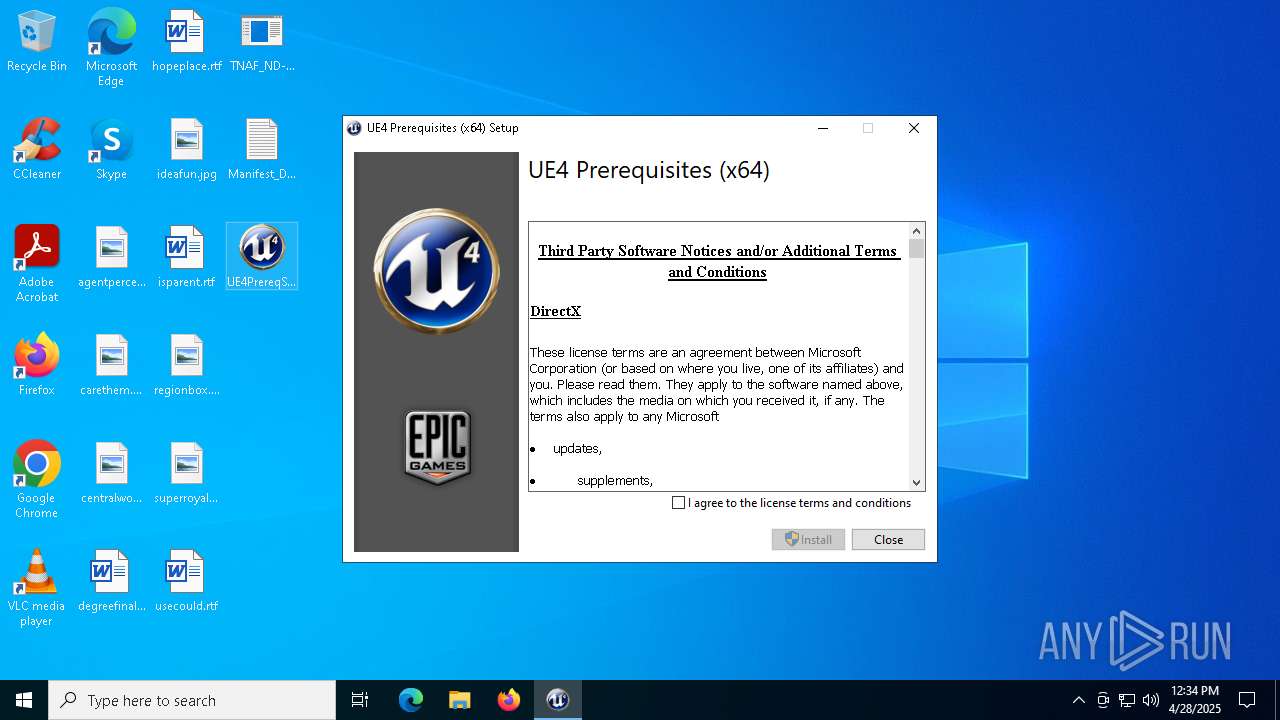
Task: Select the regionbox image file
Action: [x=186, y=366]
